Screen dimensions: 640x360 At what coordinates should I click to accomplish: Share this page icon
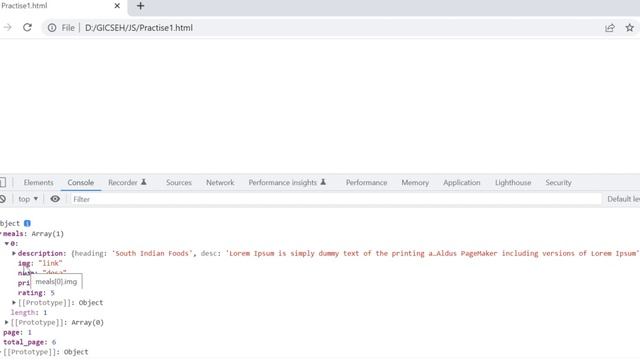coord(610,27)
